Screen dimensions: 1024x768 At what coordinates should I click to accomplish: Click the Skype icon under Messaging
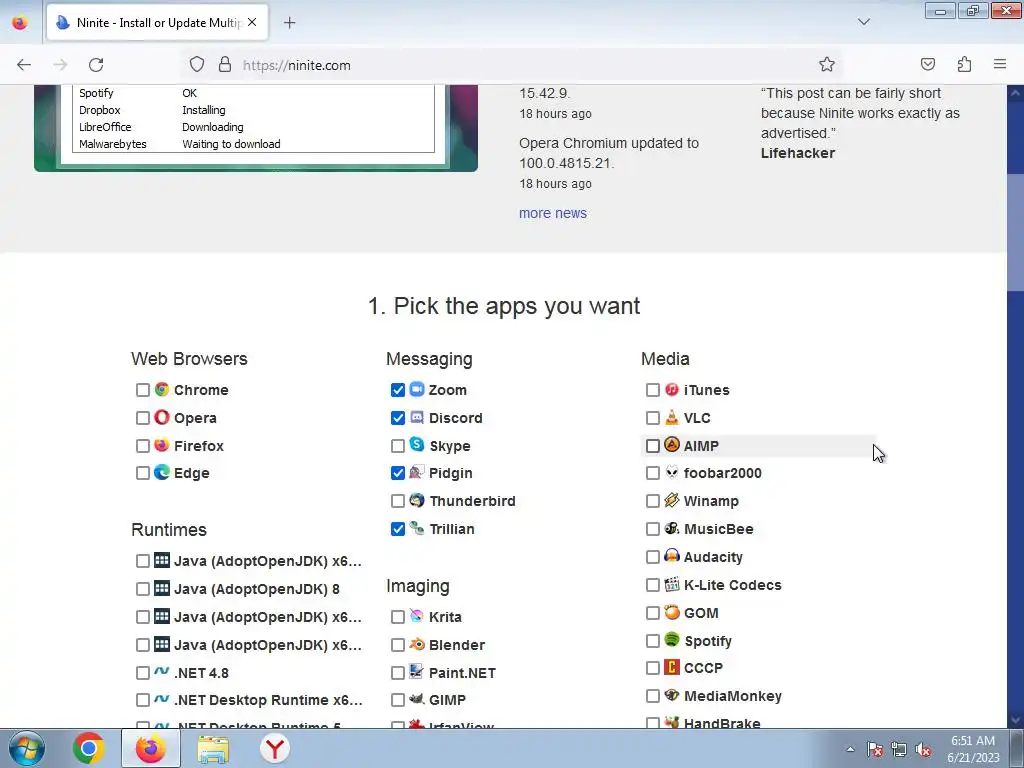417,445
